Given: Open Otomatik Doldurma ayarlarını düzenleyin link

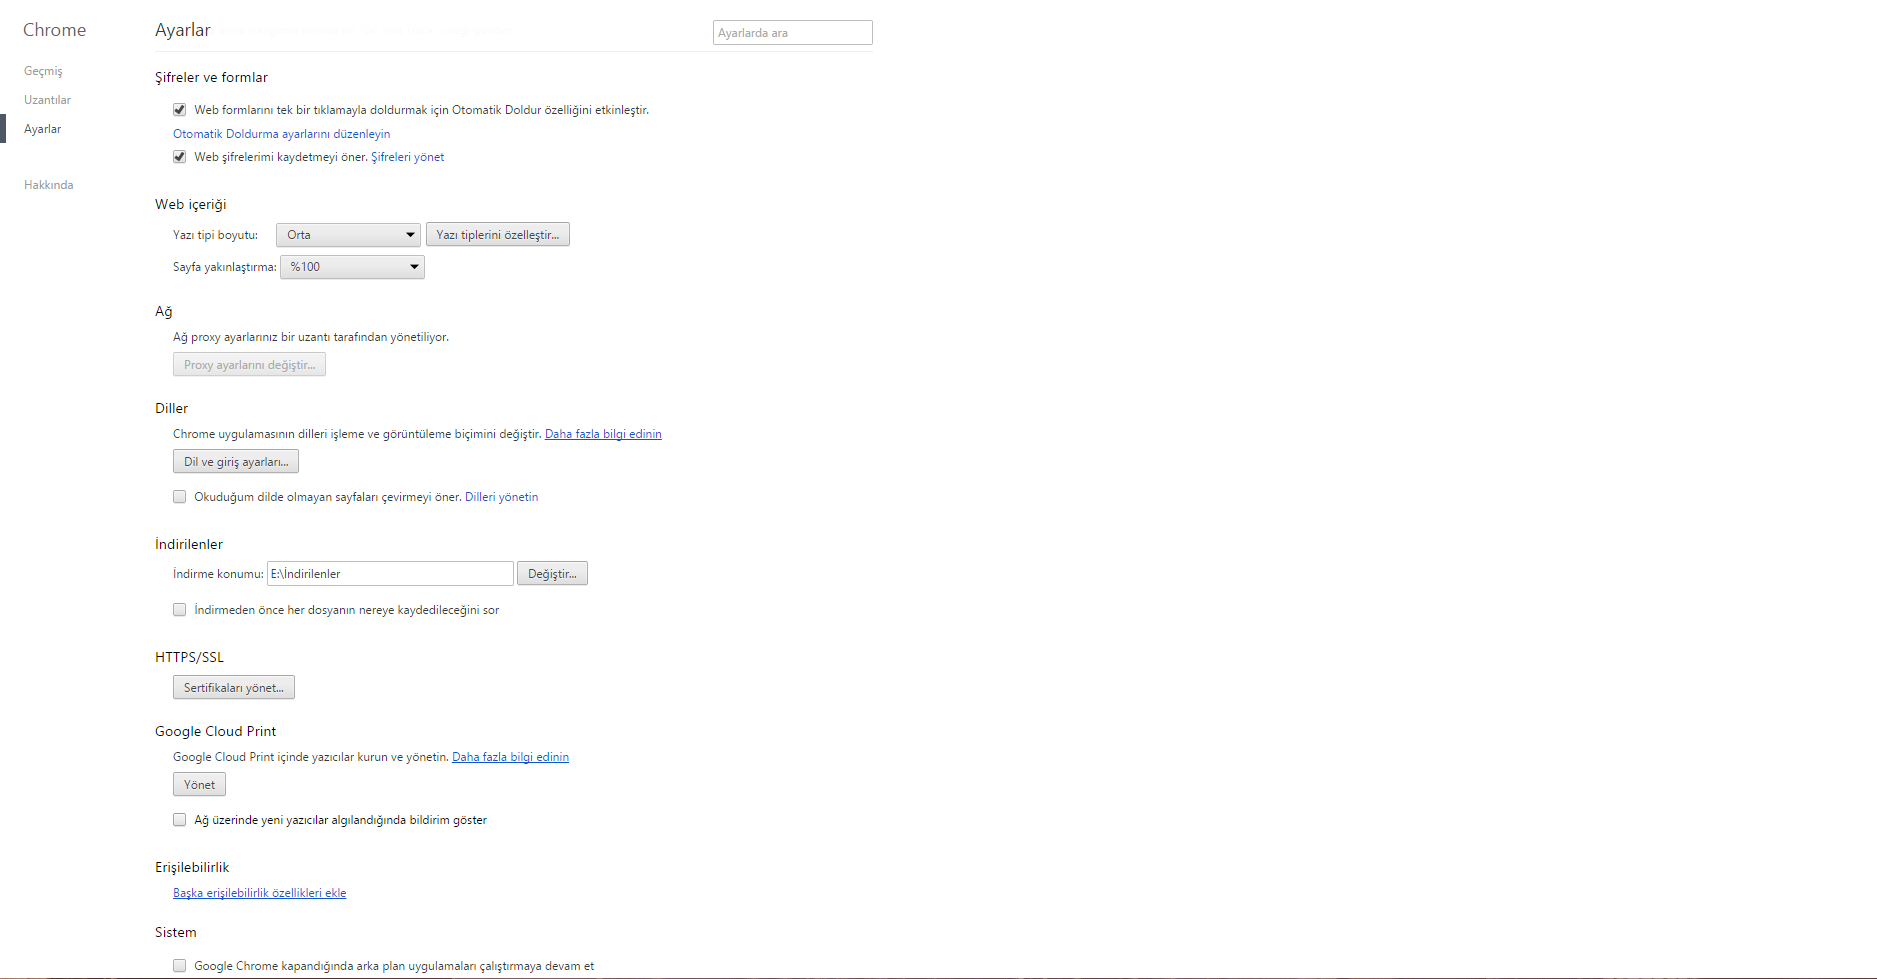Looking at the screenshot, I should click(x=281, y=134).
